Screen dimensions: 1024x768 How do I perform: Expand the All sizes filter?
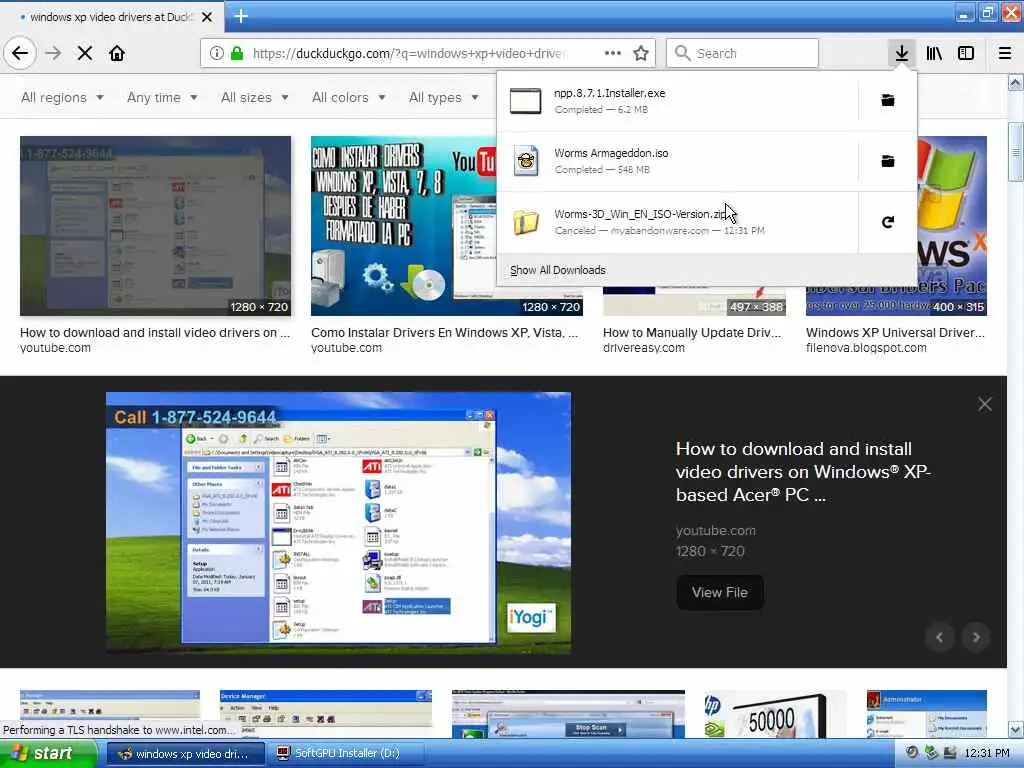point(255,97)
